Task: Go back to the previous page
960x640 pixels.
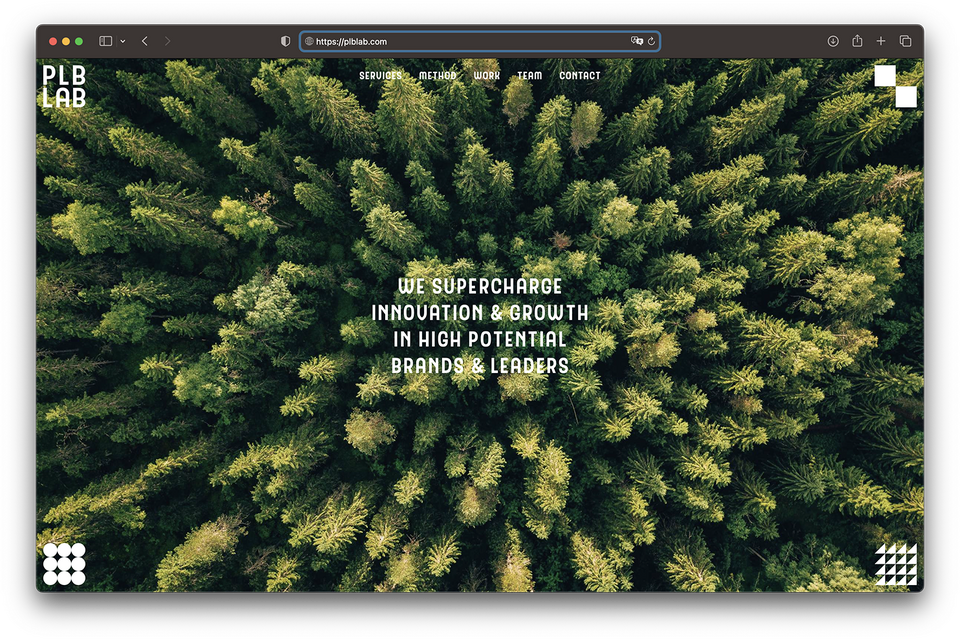Action: (145, 41)
